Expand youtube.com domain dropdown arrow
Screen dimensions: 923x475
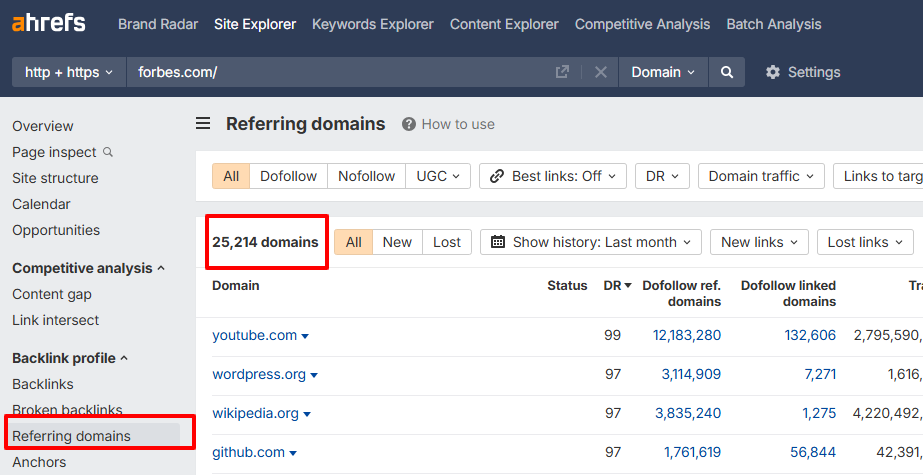305,336
